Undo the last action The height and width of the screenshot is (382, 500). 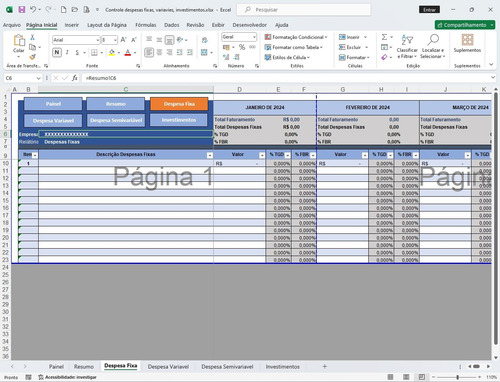pyautogui.click(x=33, y=10)
